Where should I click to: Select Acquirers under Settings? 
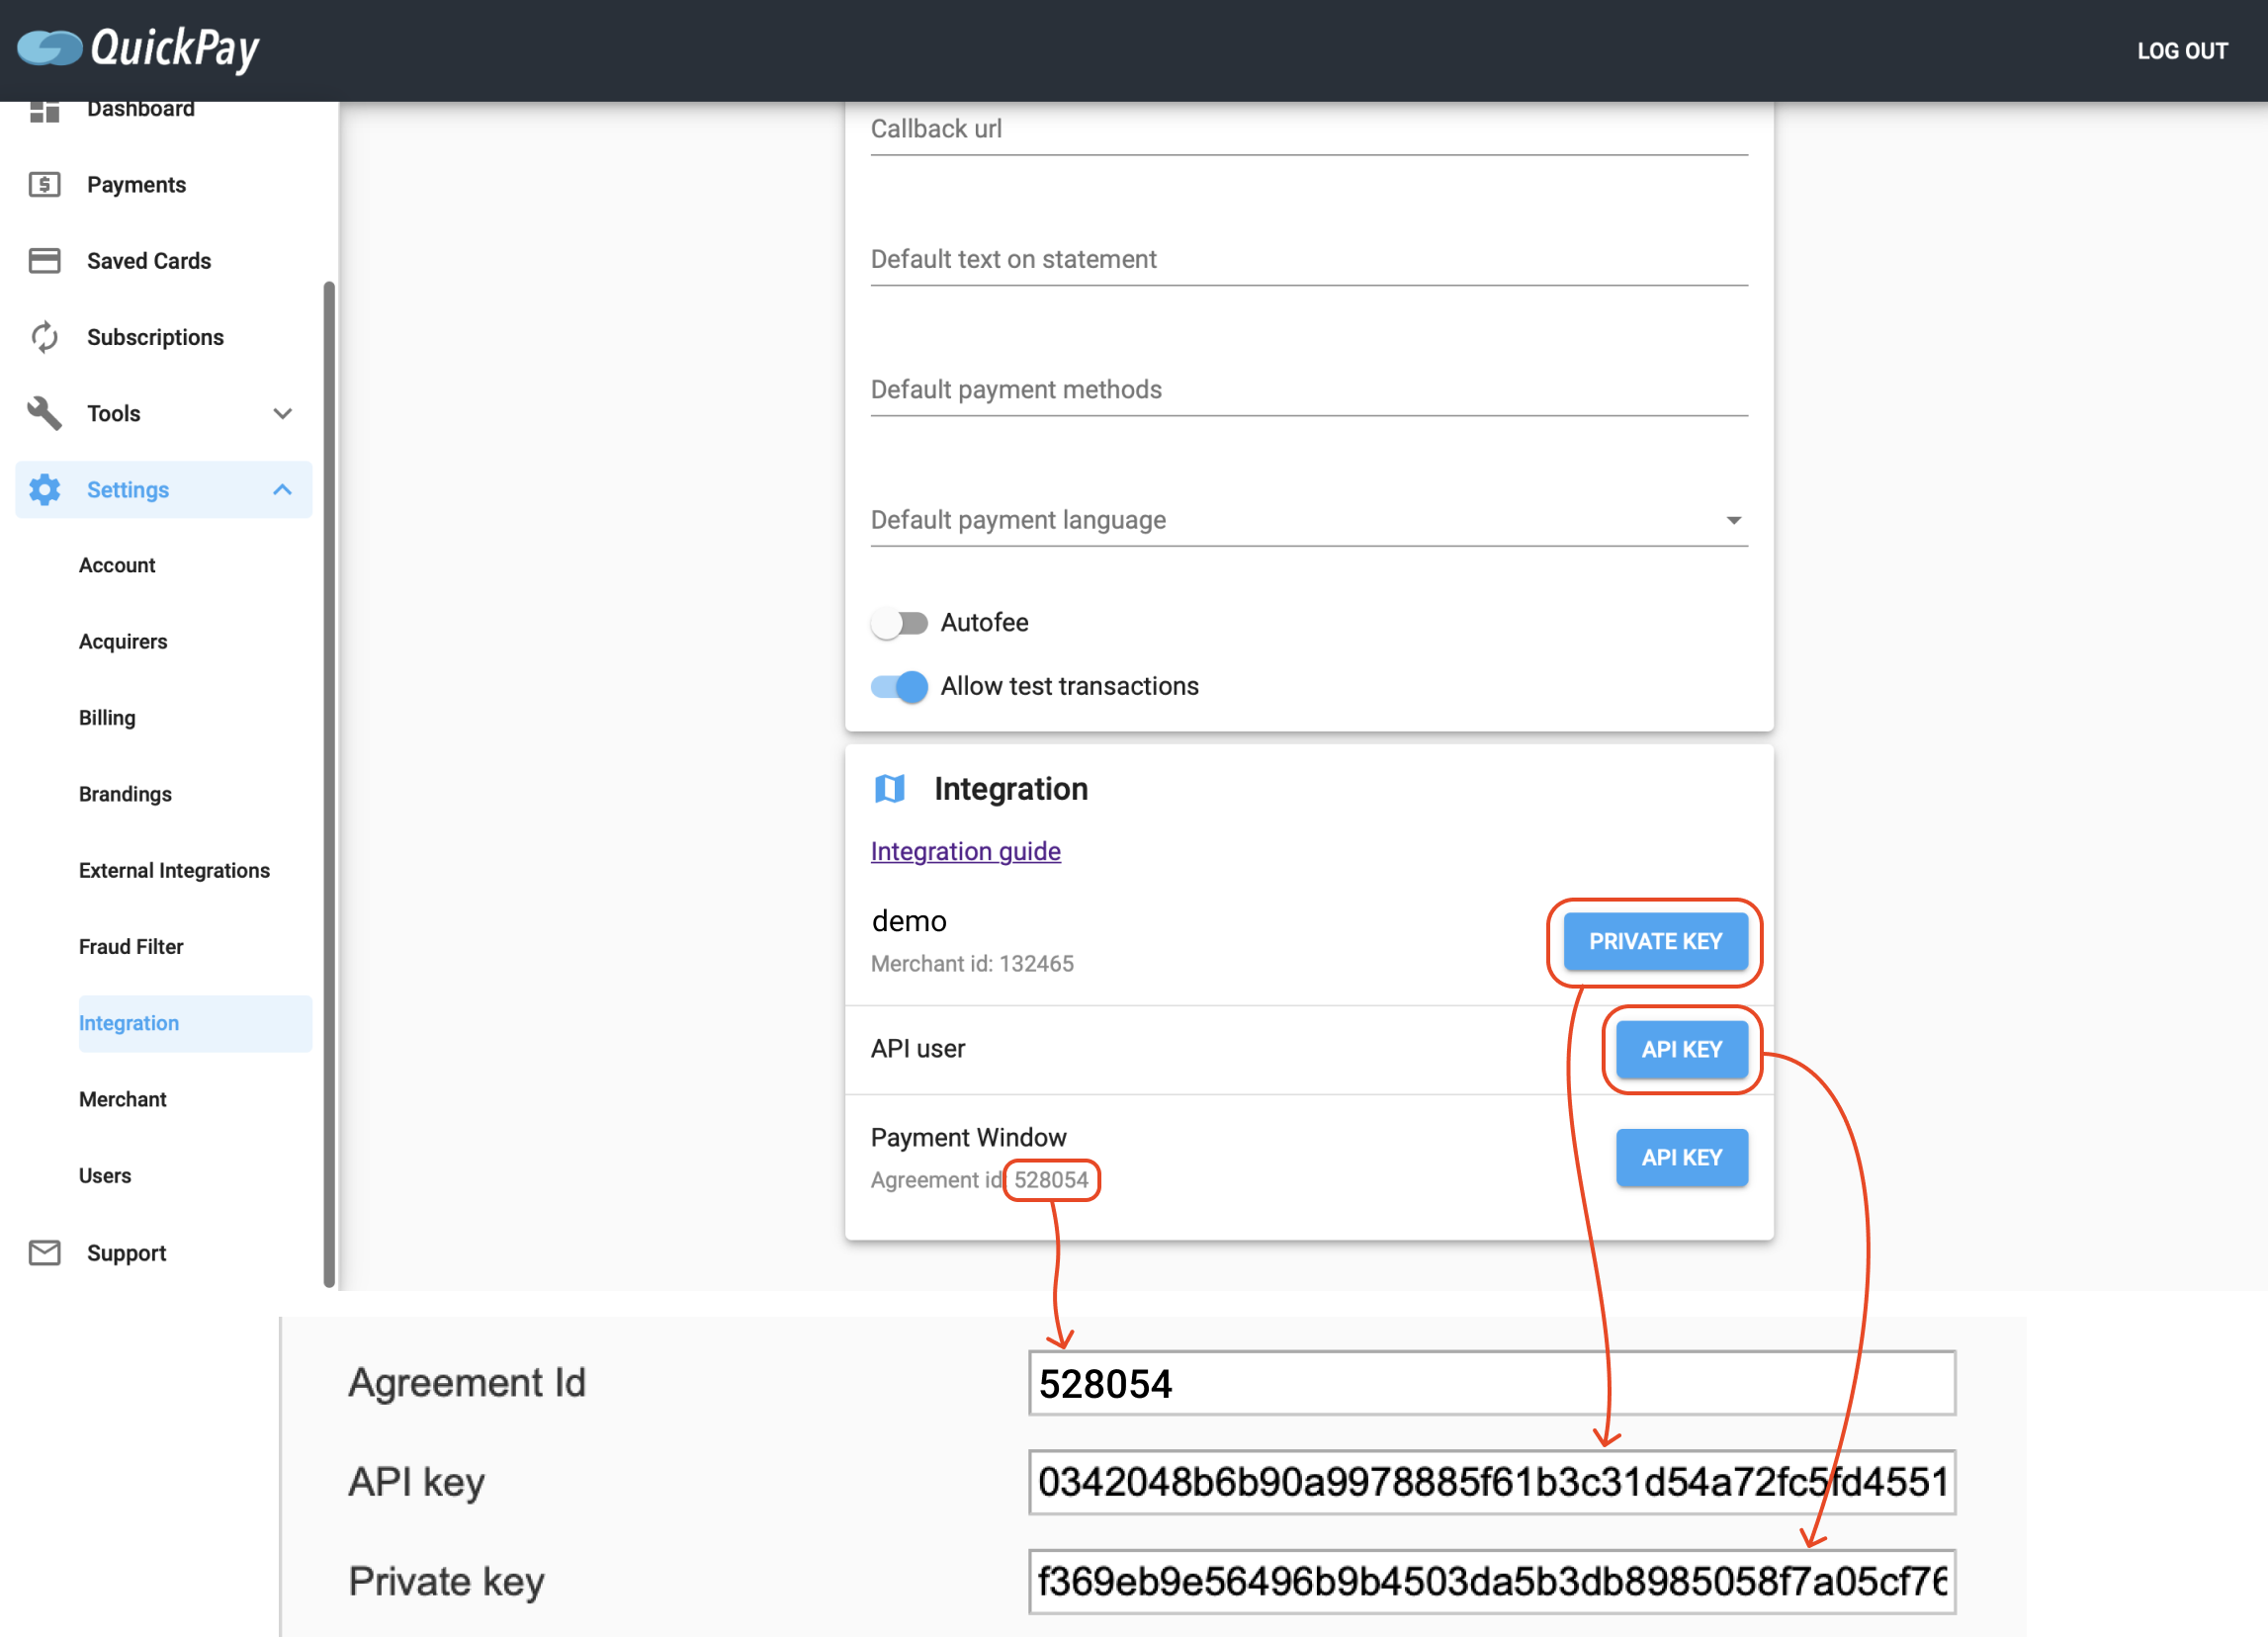(x=123, y=641)
